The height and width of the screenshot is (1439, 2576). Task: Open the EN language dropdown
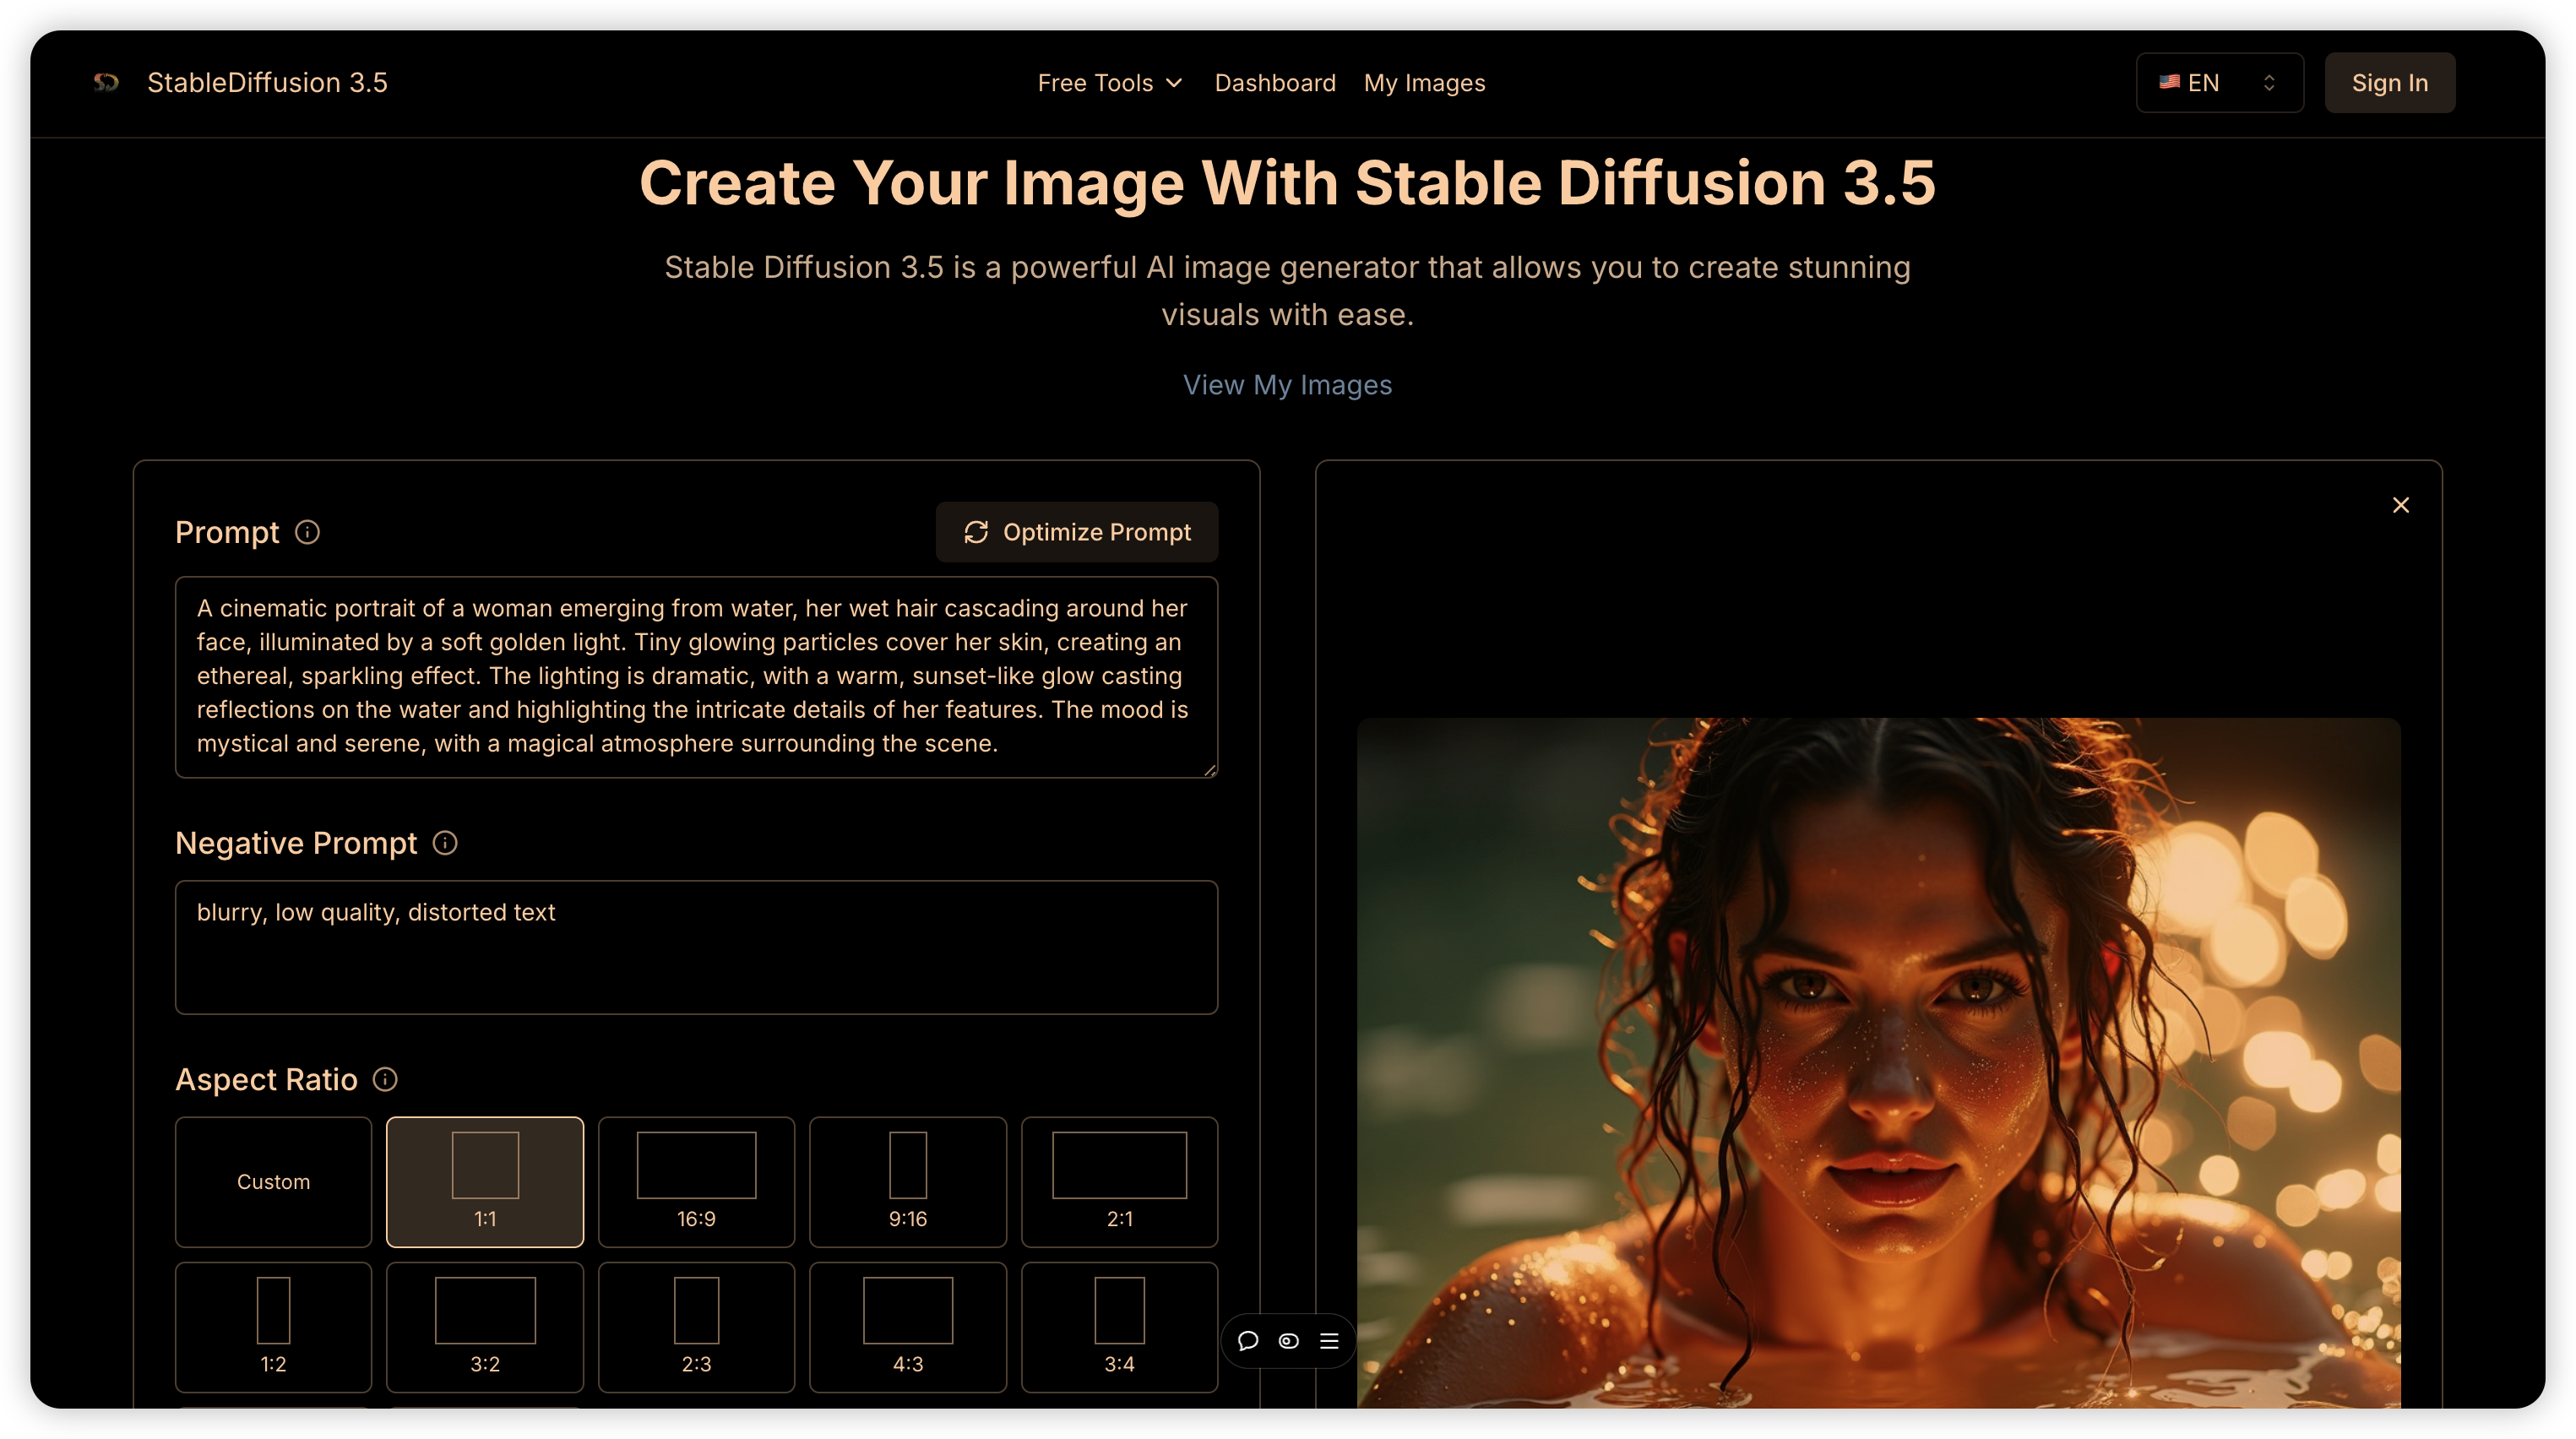pos(2218,82)
